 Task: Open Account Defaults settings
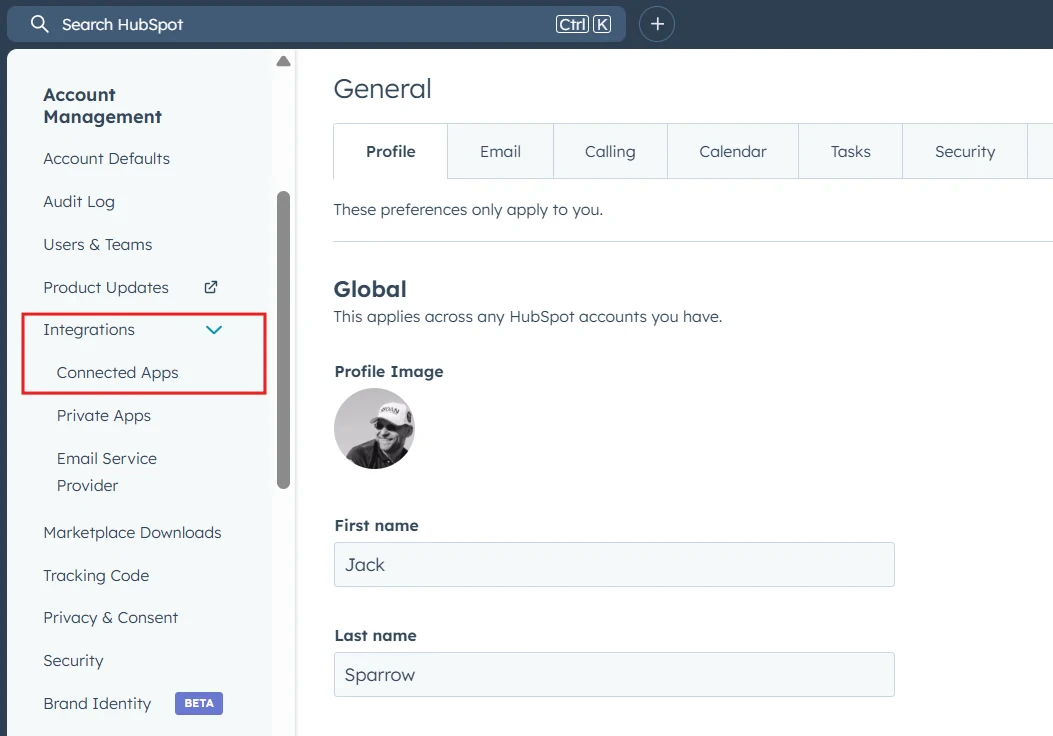[x=107, y=158]
